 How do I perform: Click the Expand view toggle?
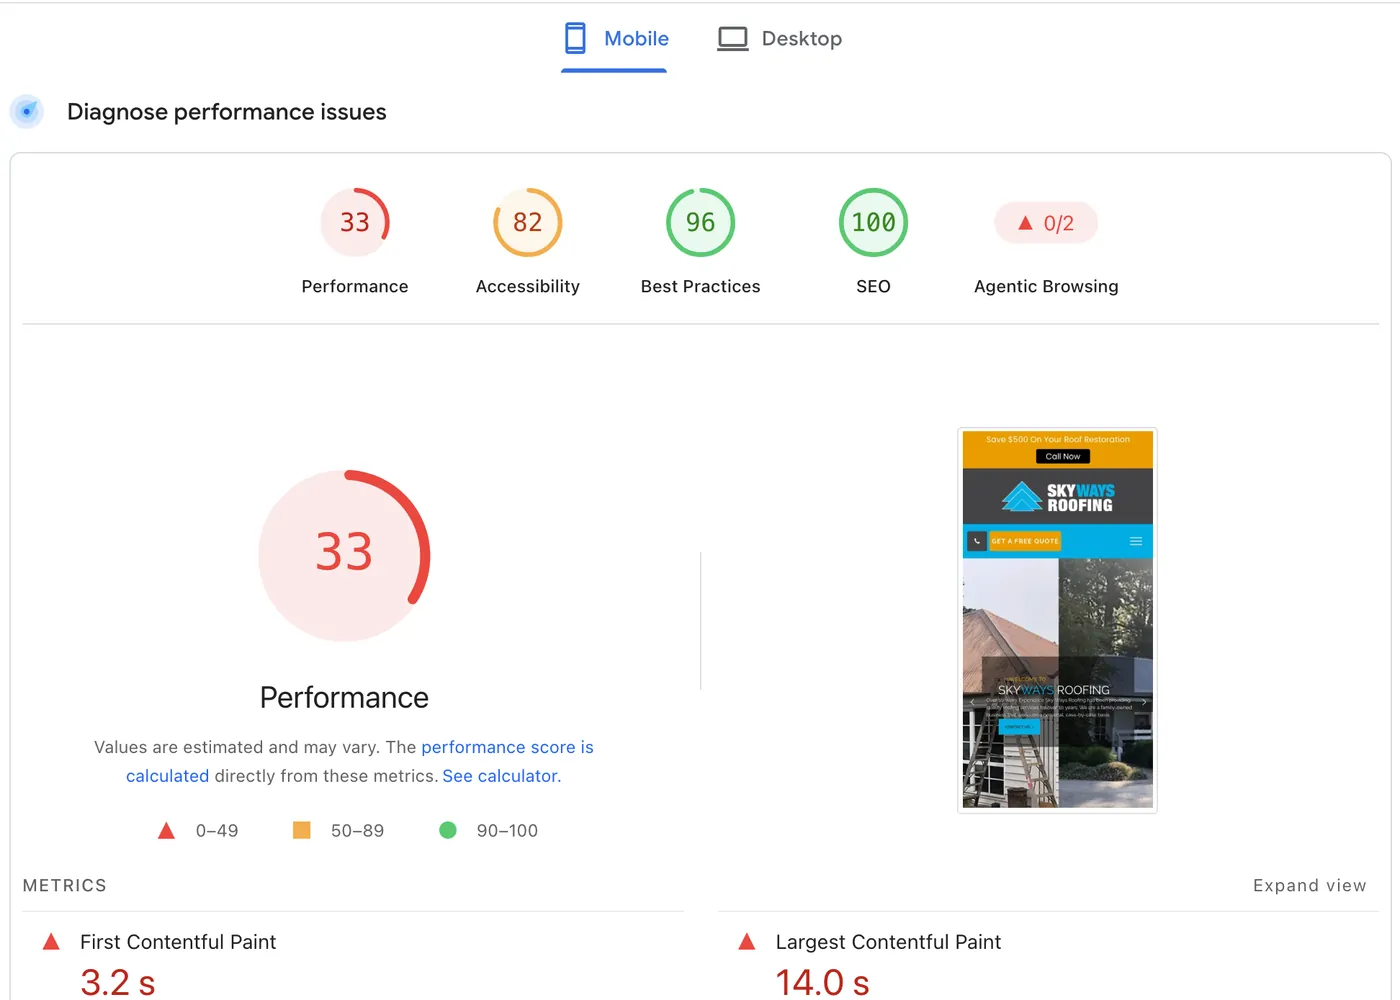(1309, 885)
